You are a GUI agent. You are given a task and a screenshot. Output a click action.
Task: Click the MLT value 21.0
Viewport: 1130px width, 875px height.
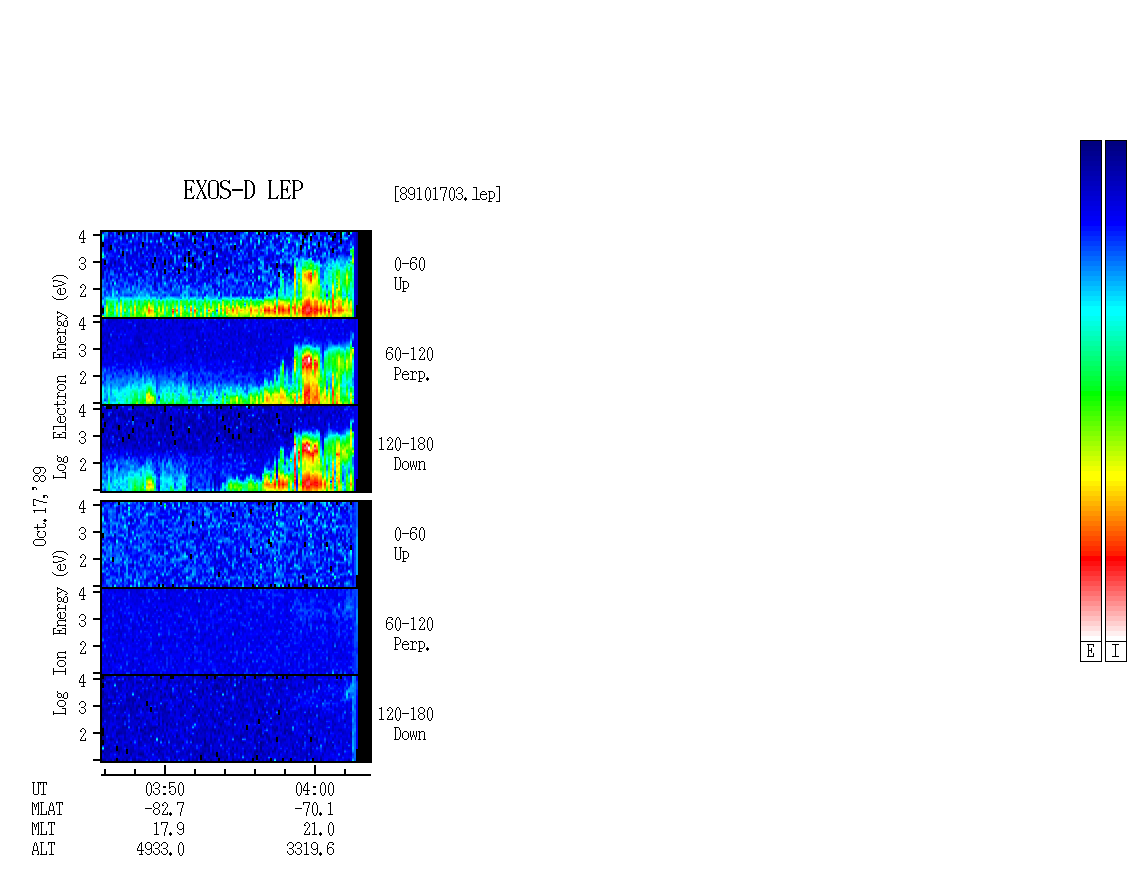pos(319,830)
